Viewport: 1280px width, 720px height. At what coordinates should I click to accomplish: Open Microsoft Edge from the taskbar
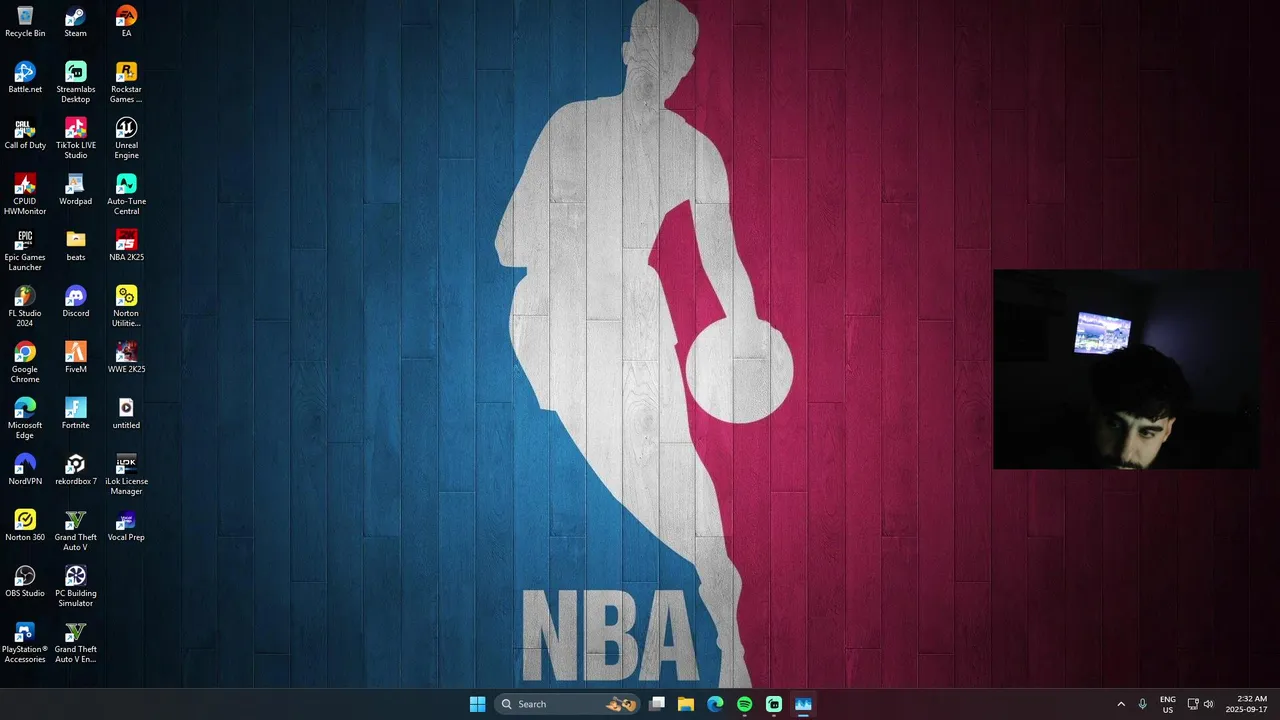coord(715,704)
